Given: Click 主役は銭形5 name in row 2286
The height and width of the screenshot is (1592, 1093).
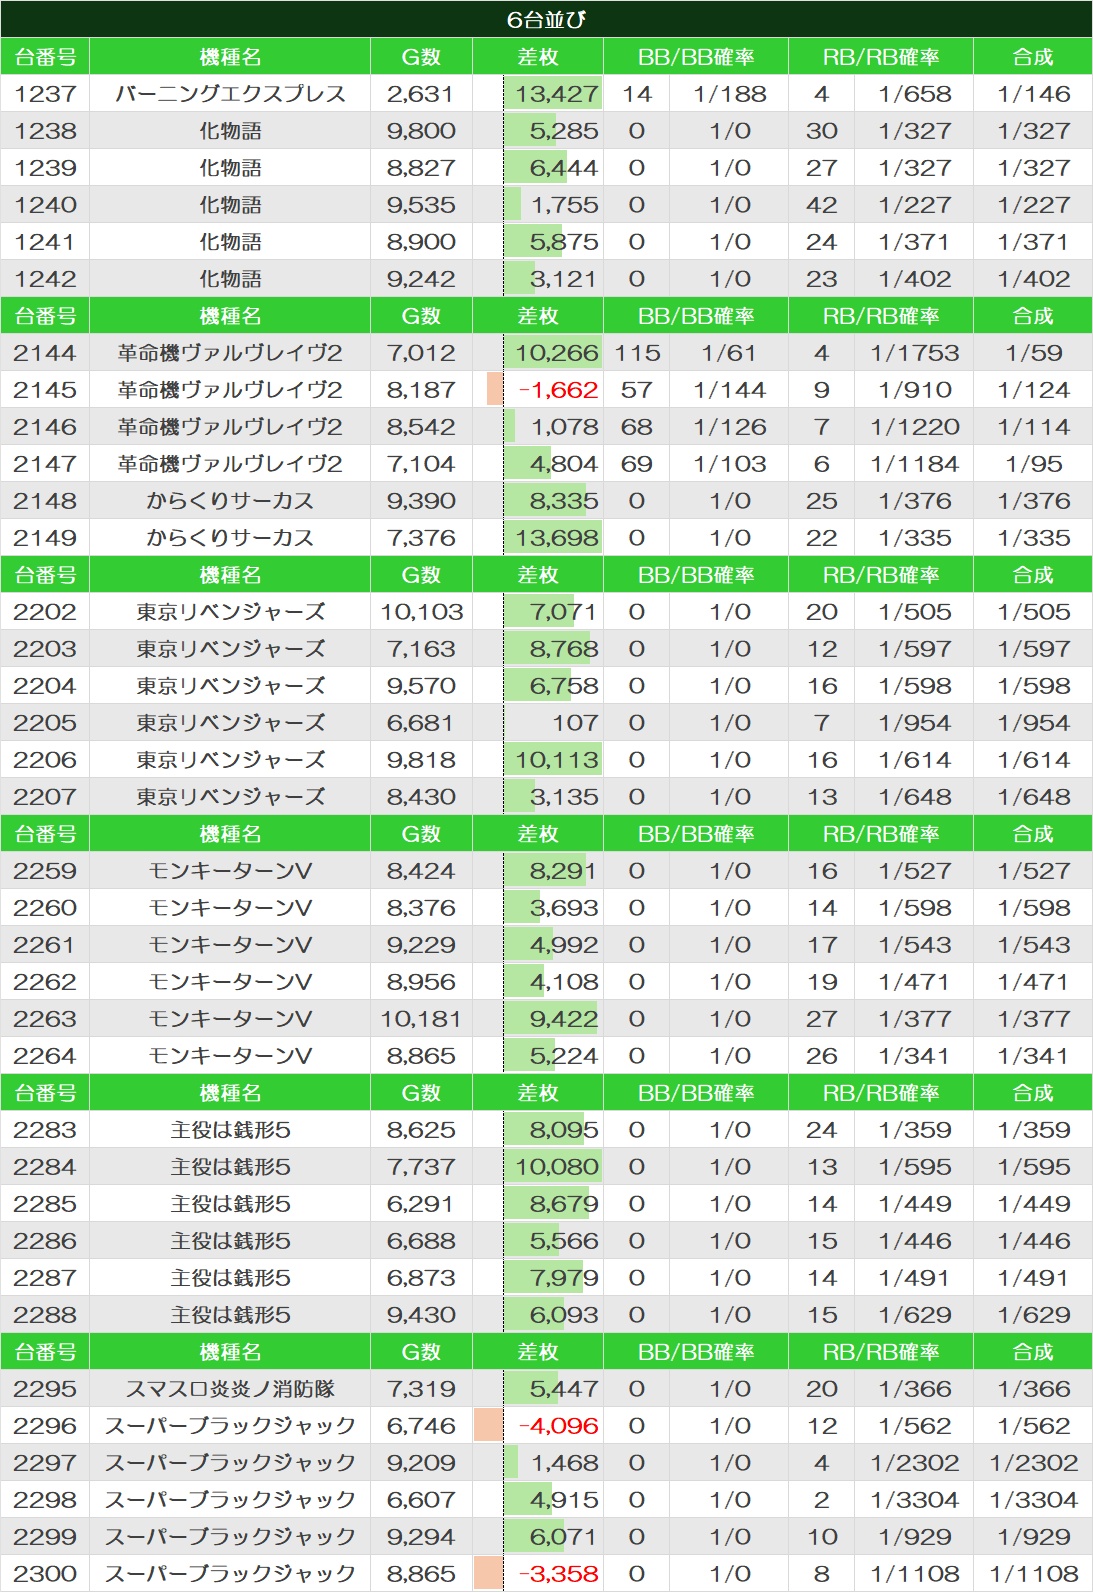Looking at the screenshot, I should (230, 1241).
